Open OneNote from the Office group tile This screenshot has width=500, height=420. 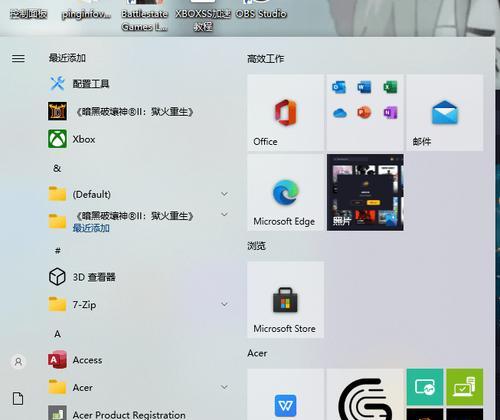390,113
